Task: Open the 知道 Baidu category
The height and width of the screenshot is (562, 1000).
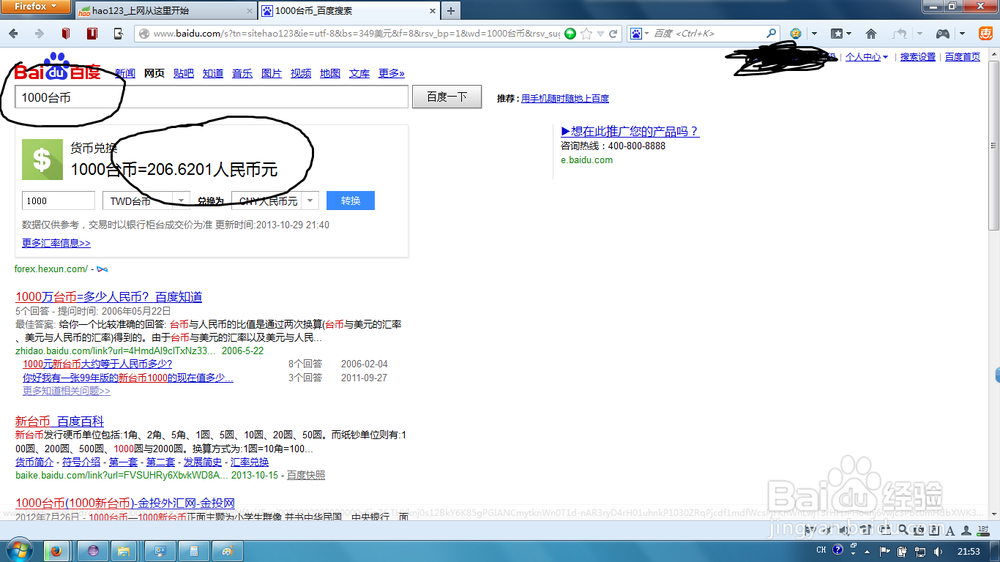Action: (x=213, y=73)
